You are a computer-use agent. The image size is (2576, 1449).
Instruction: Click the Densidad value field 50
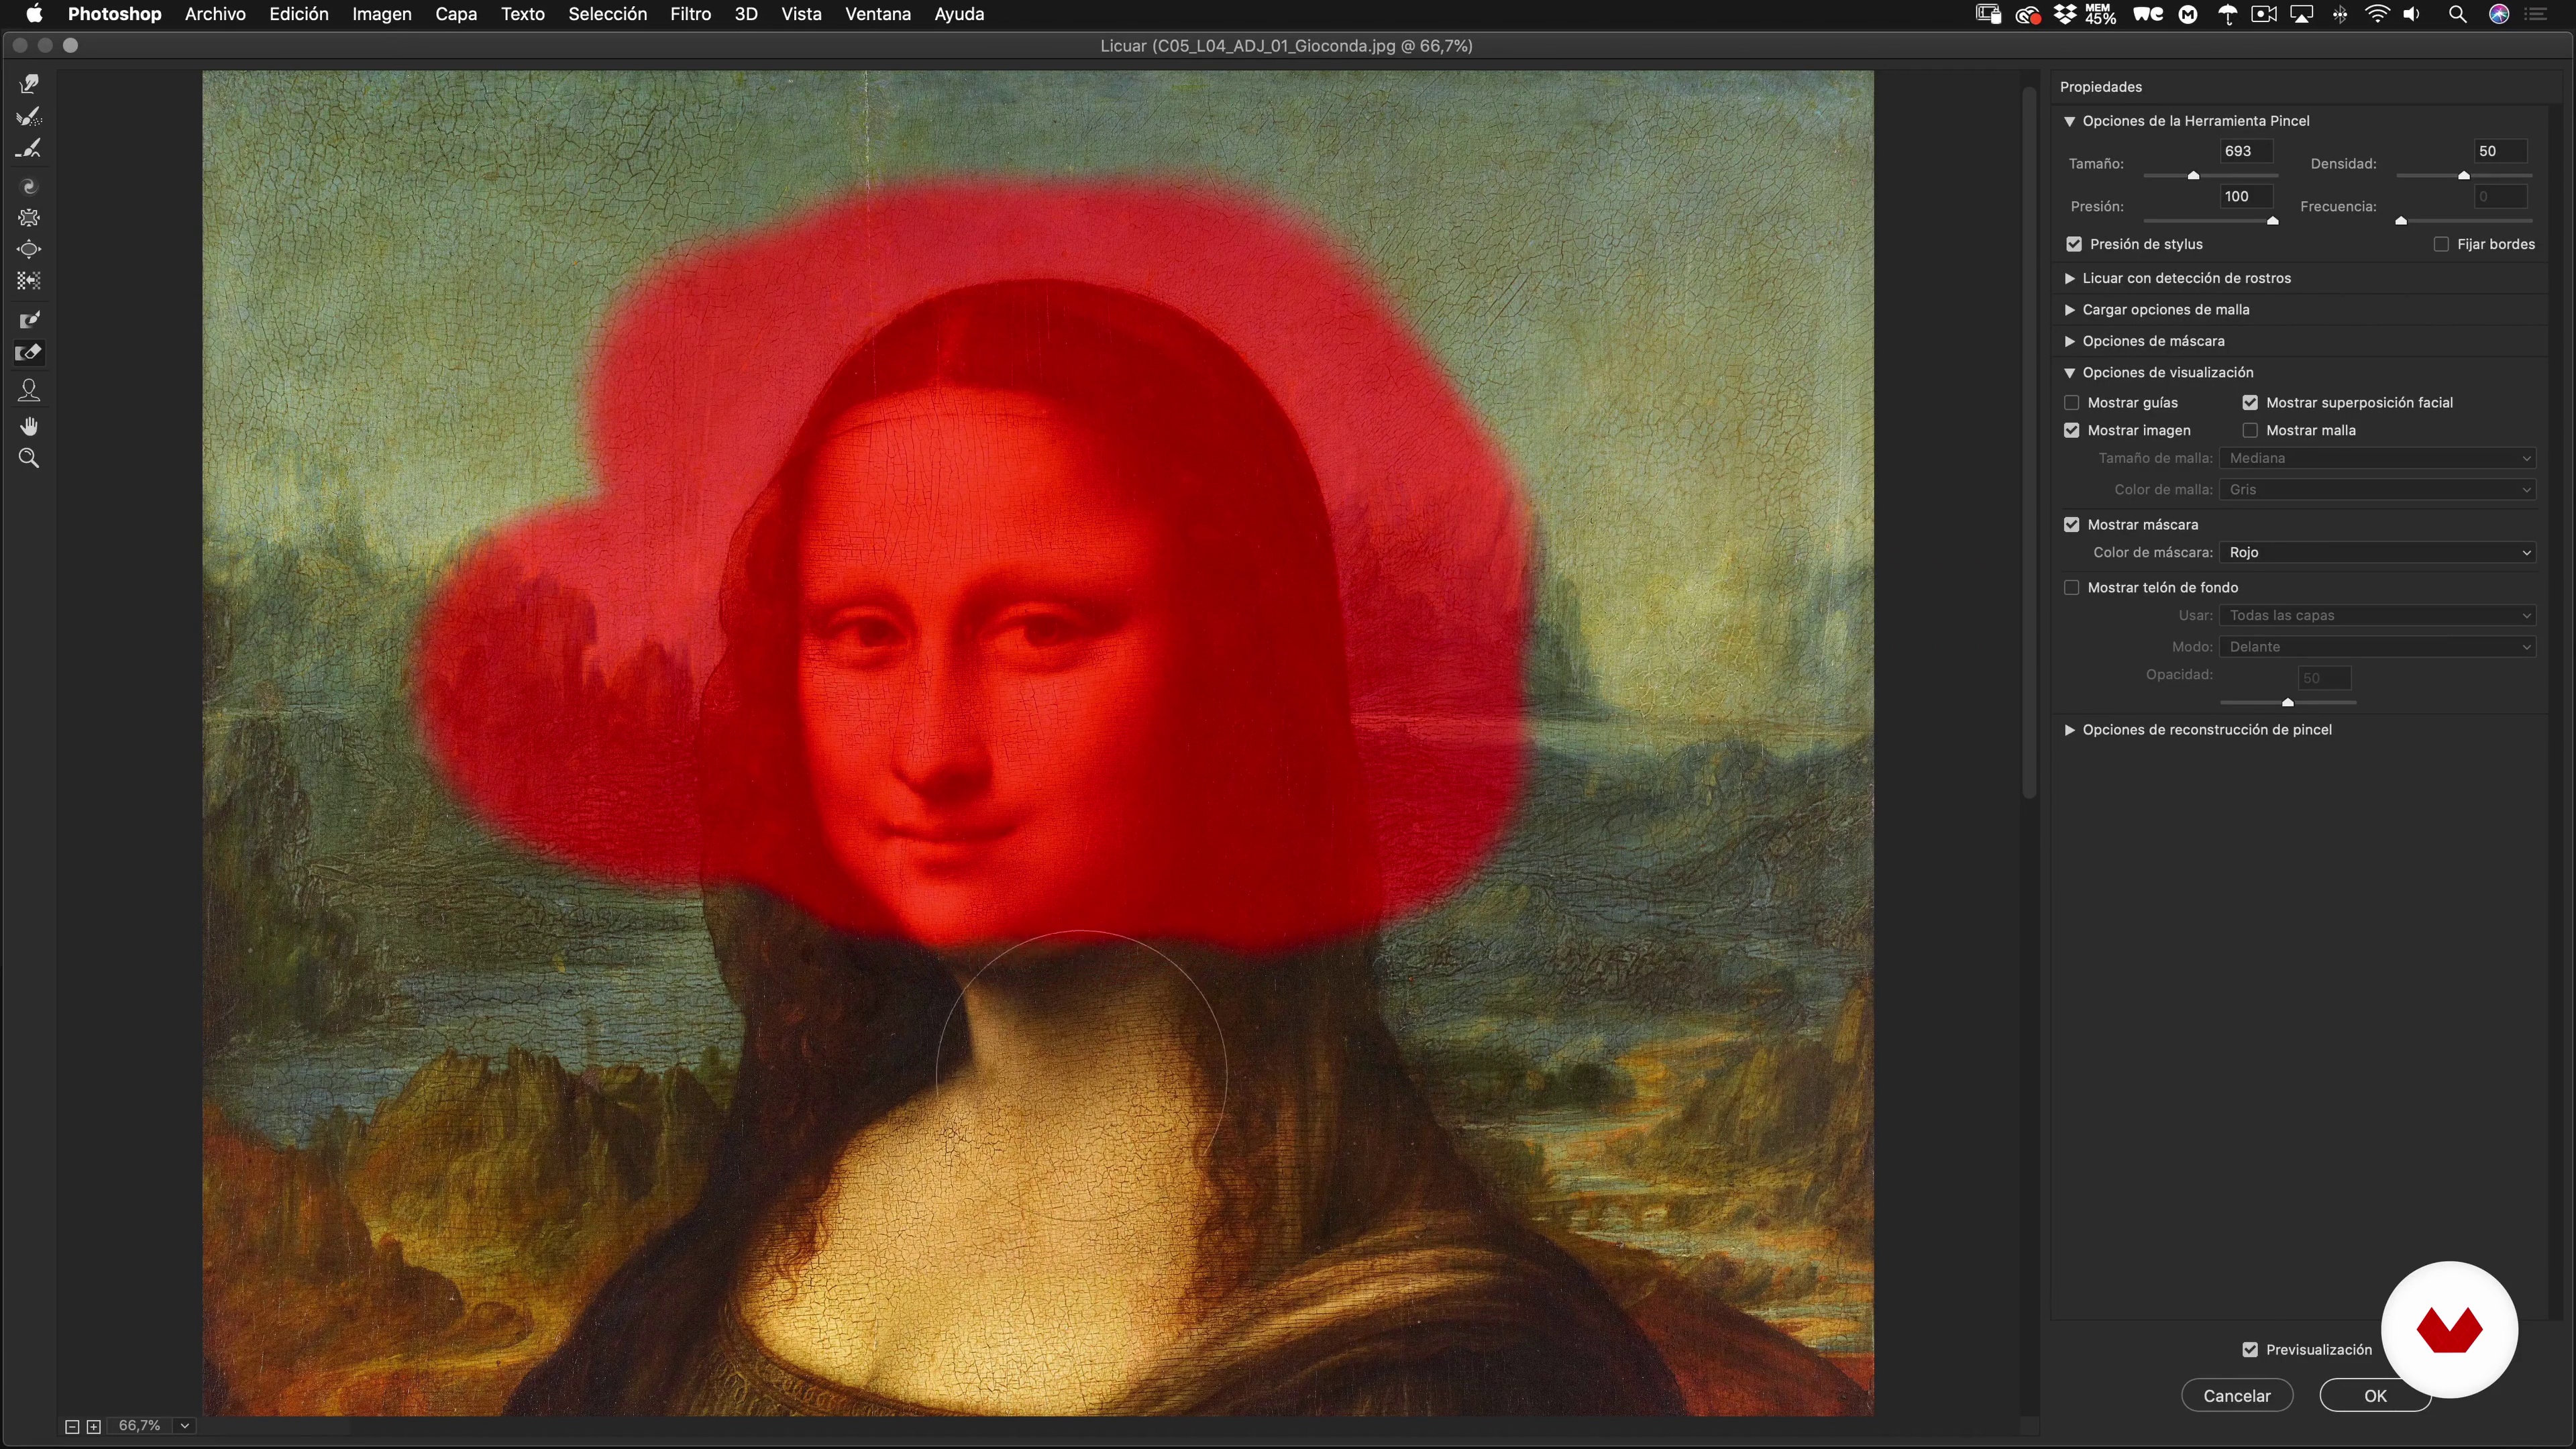pos(2501,151)
